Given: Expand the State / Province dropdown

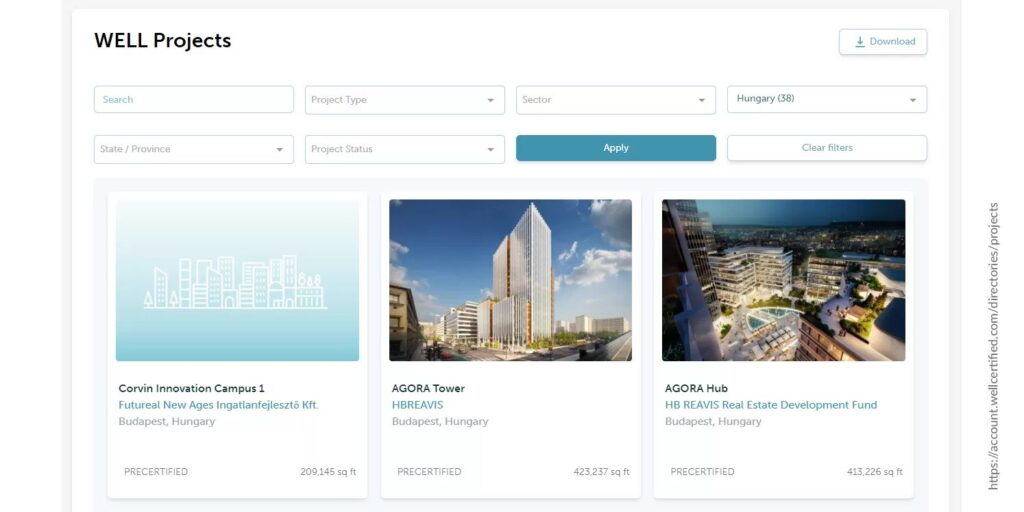Looking at the screenshot, I should pyautogui.click(x=193, y=149).
